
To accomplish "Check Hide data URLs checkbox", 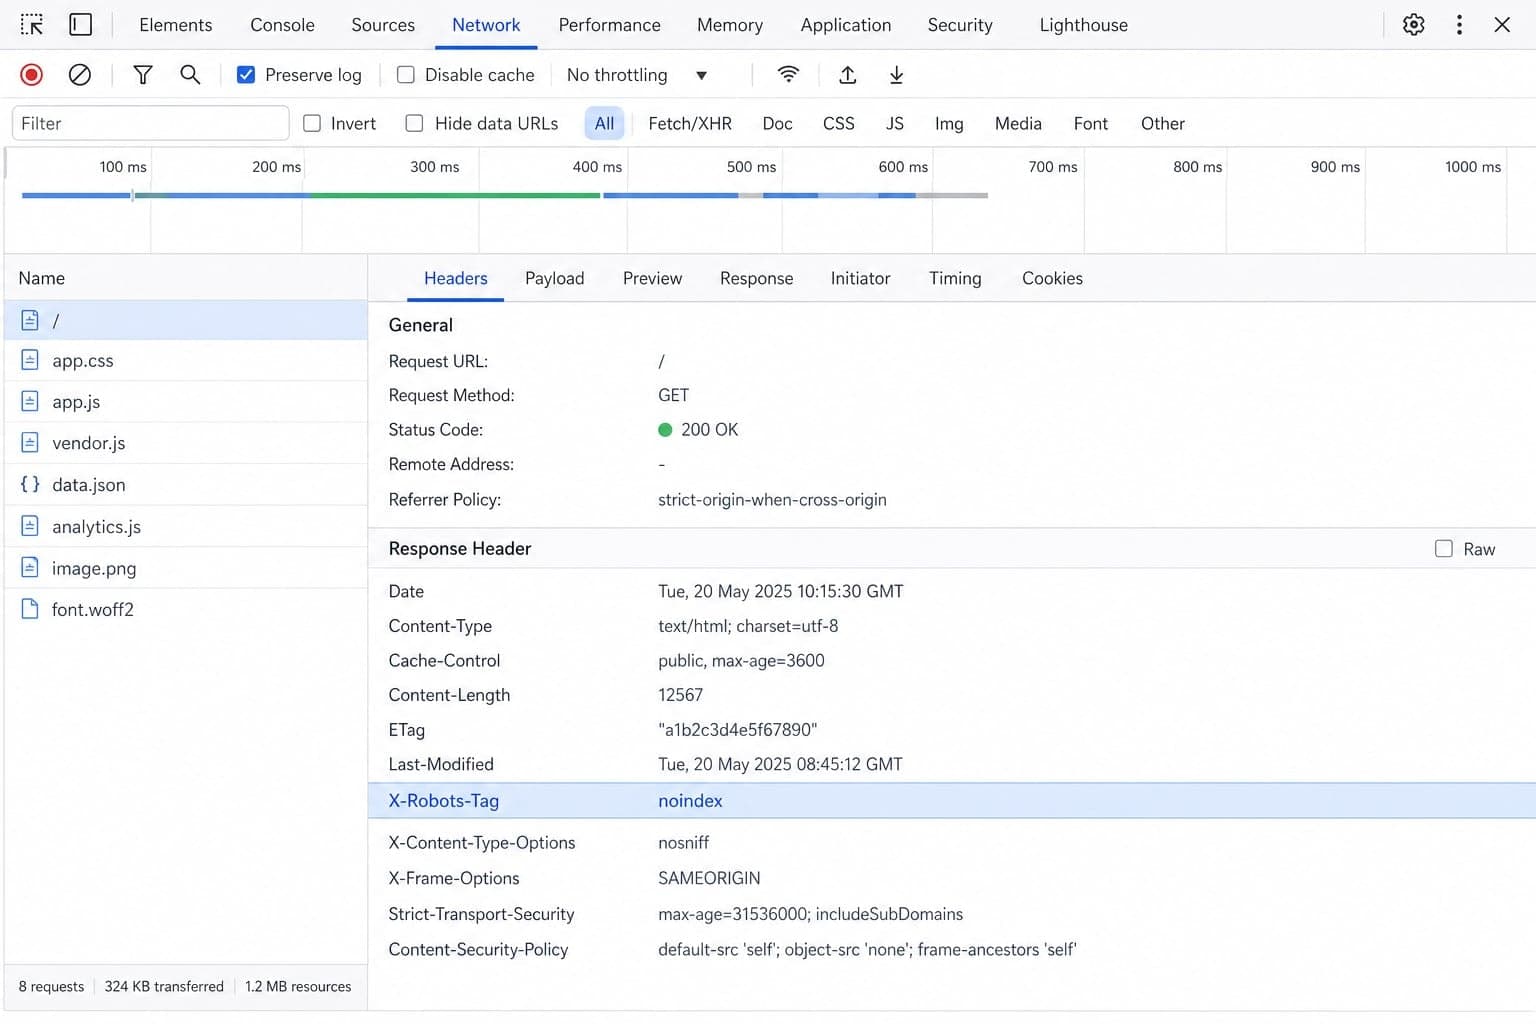I will click(414, 123).
